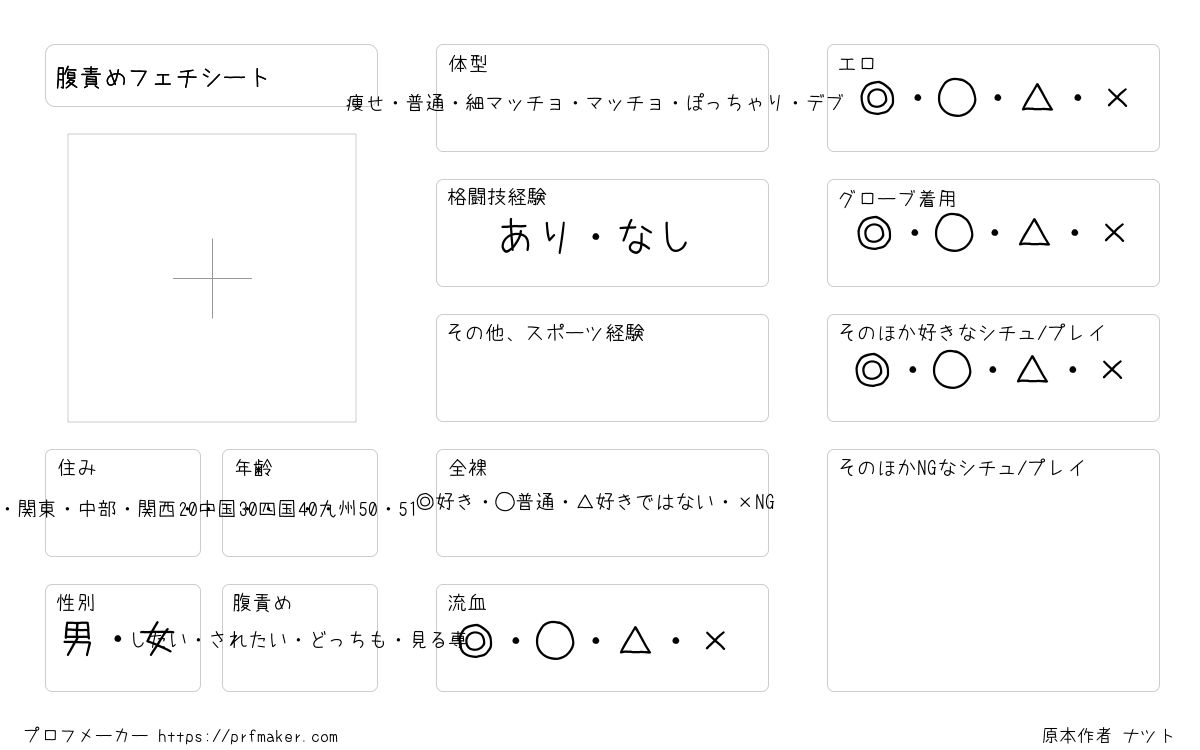Click the × symbol in the グローブ着用 box
1200x750 pixels.
[1114, 233]
